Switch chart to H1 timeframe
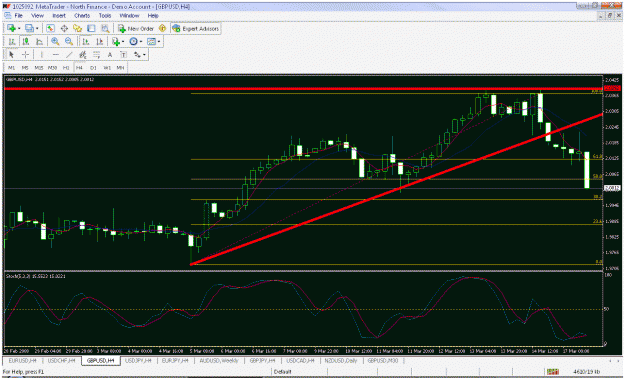Viewport: 625px width, 378px height. 66,68
